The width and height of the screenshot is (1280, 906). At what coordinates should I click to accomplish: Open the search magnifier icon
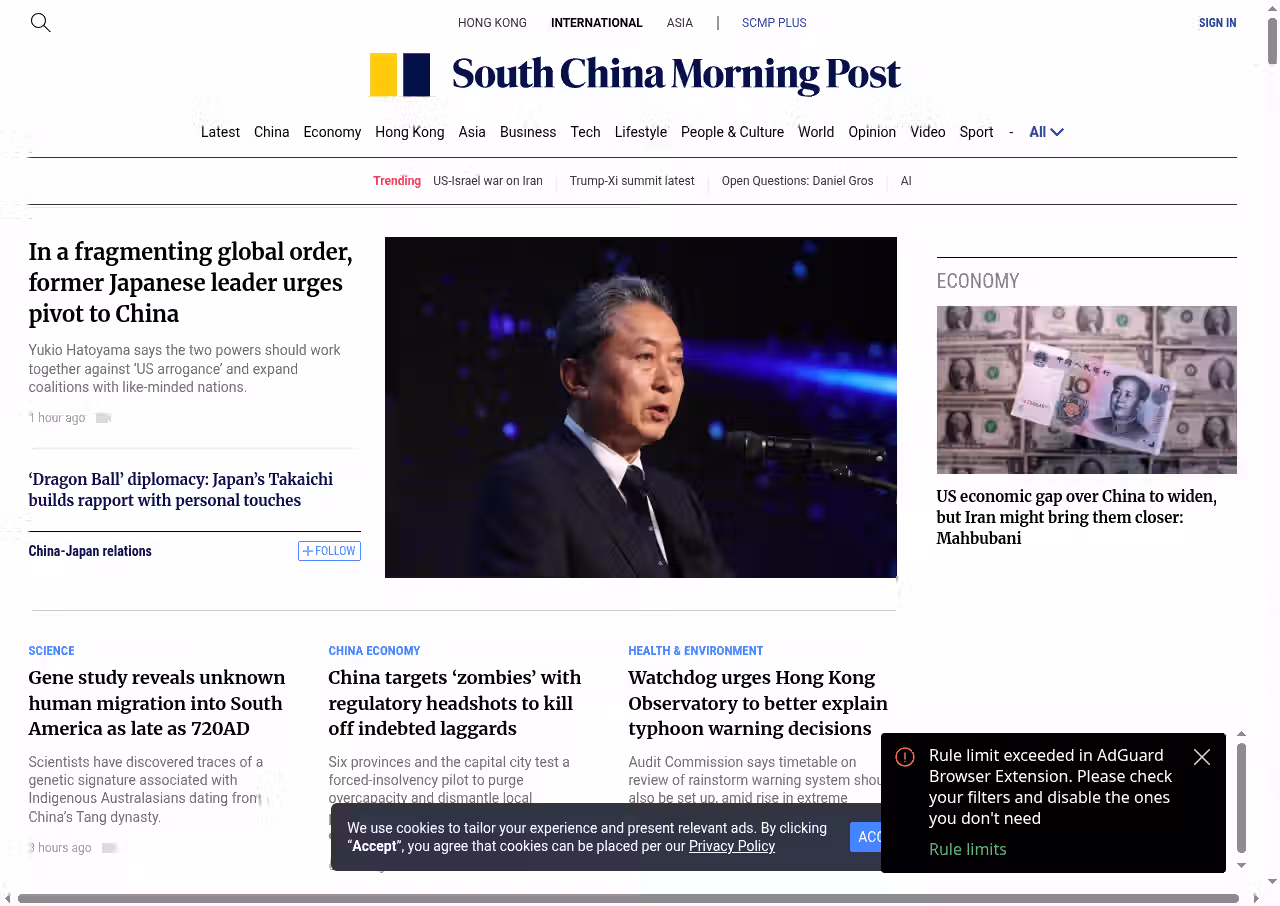(x=40, y=22)
